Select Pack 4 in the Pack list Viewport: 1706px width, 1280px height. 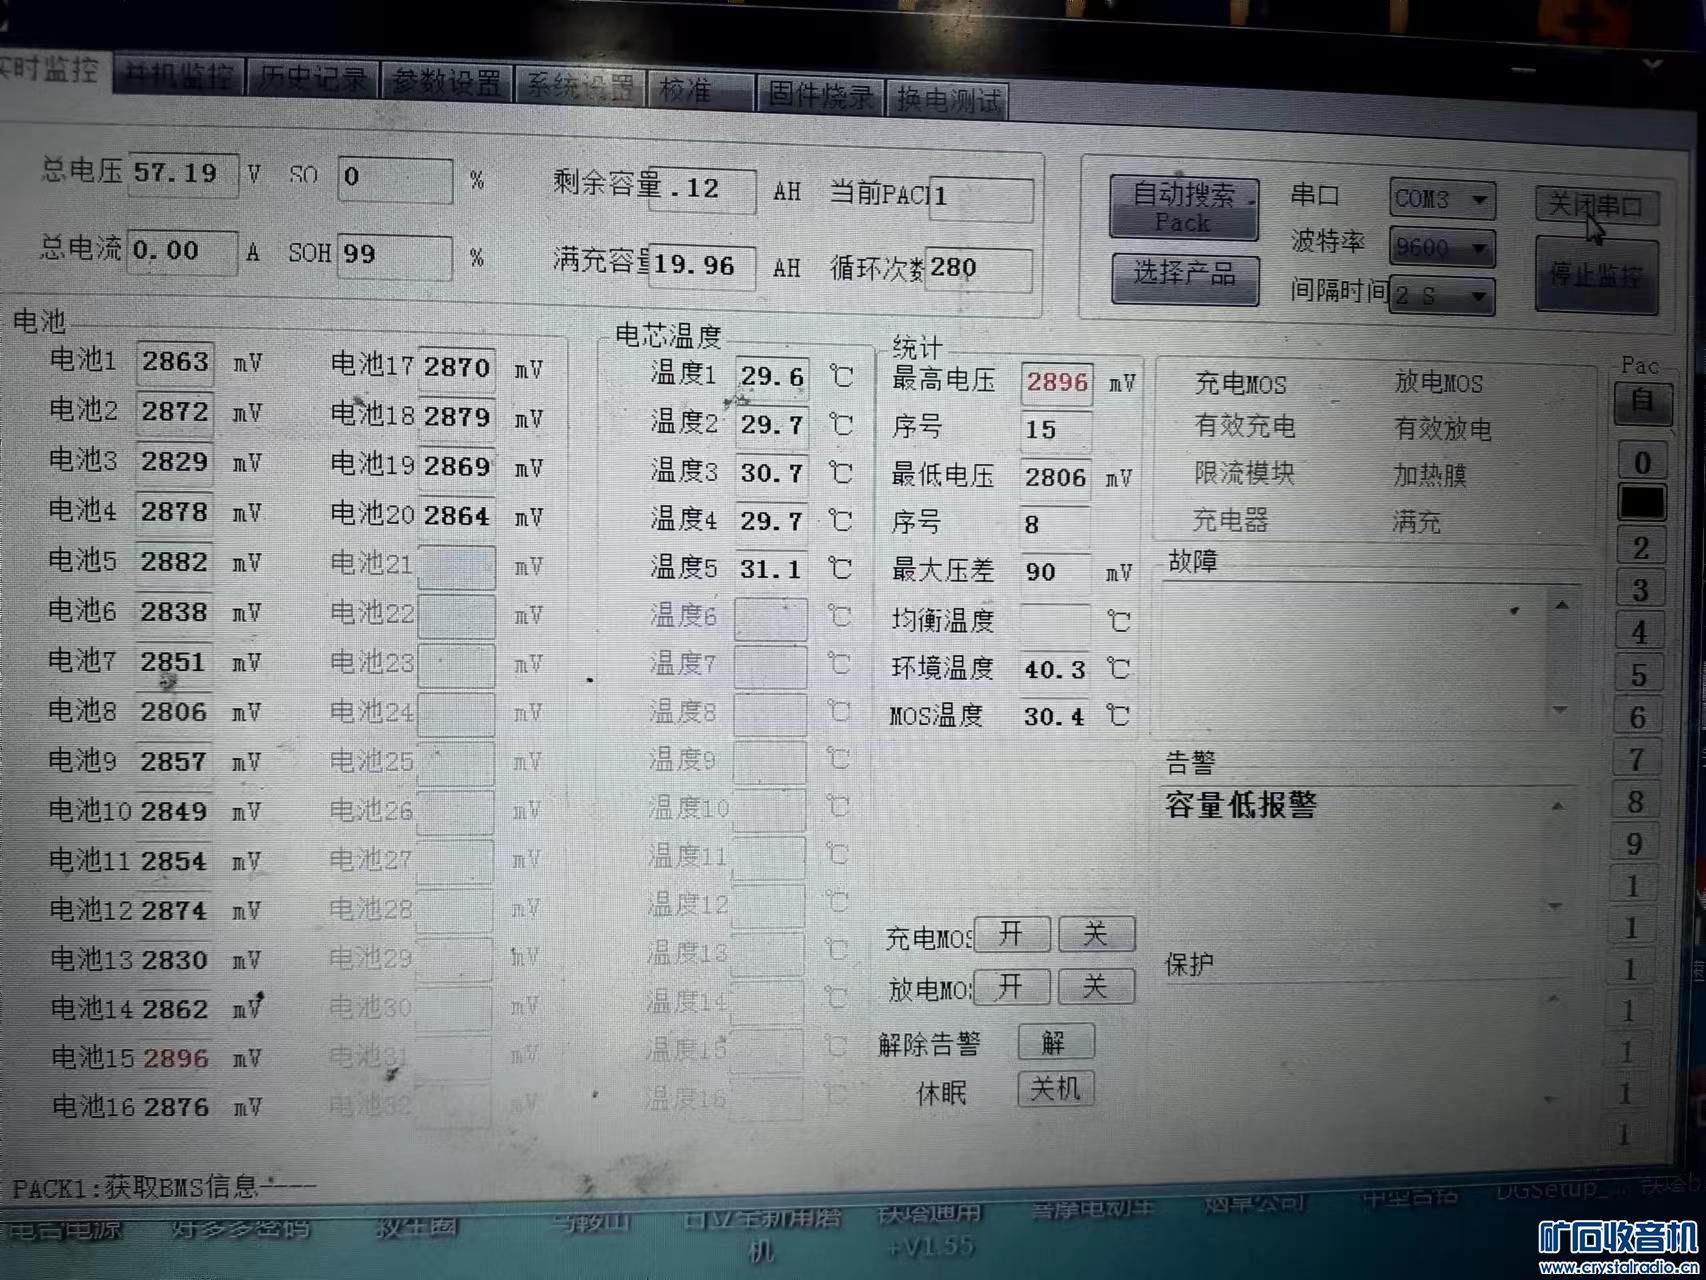[x=1639, y=633]
